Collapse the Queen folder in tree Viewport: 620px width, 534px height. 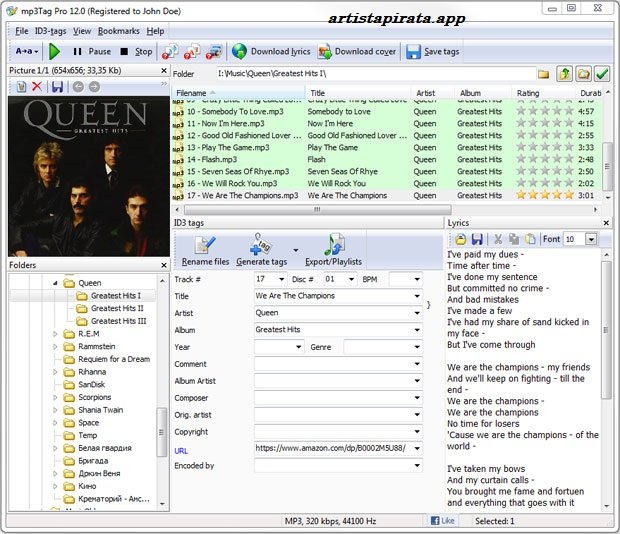[55, 283]
